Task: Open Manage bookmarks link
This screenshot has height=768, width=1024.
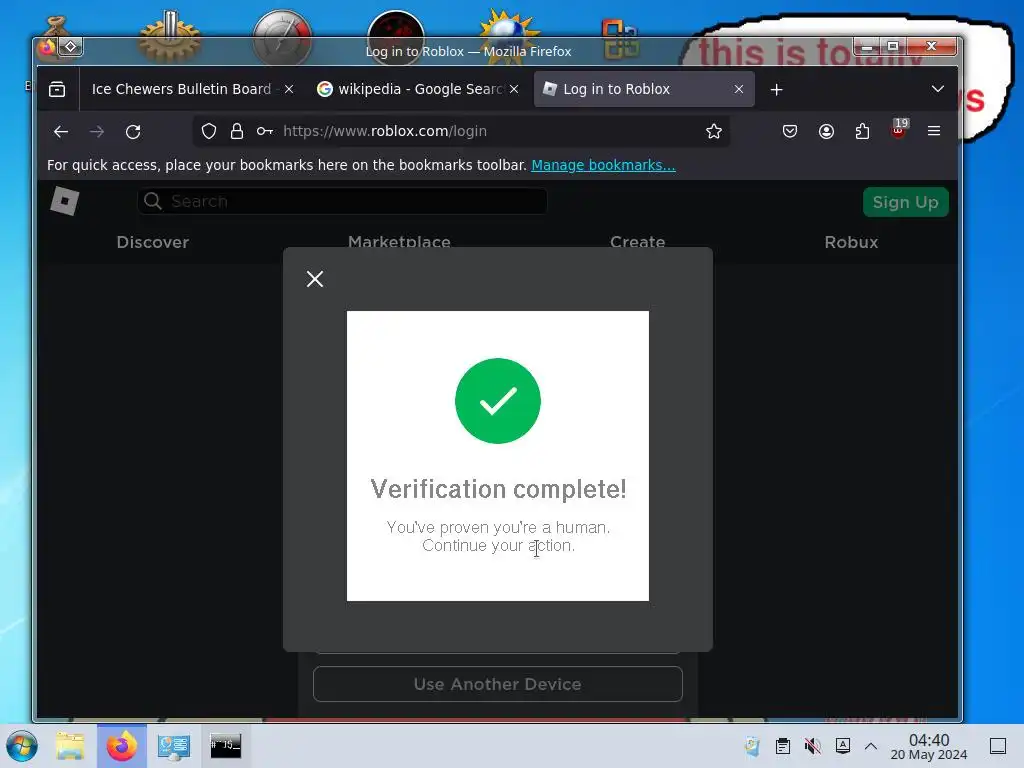Action: (x=603, y=165)
